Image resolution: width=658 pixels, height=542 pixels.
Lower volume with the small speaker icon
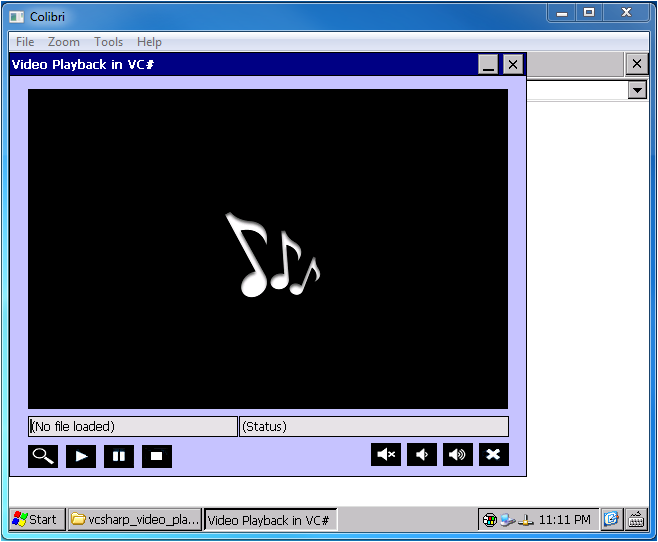pyautogui.click(x=422, y=454)
